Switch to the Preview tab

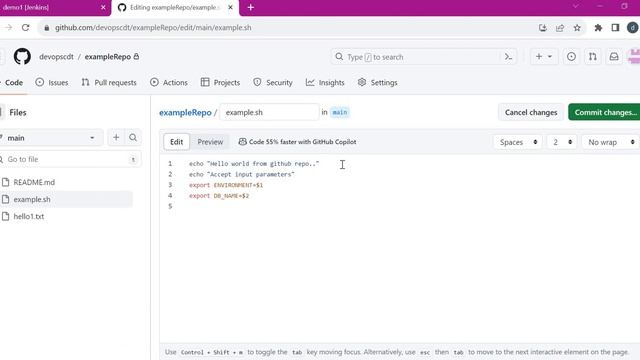(210, 142)
